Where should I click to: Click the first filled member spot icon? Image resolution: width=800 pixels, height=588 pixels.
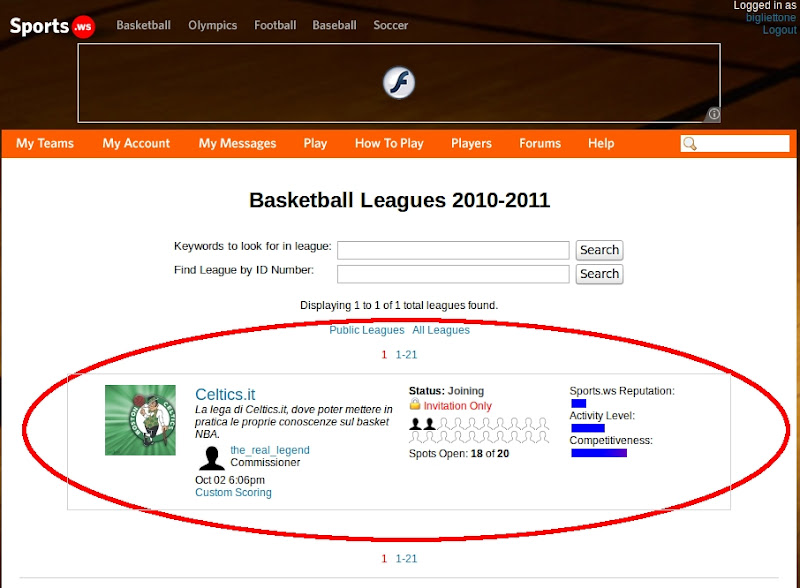pyautogui.click(x=416, y=424)
